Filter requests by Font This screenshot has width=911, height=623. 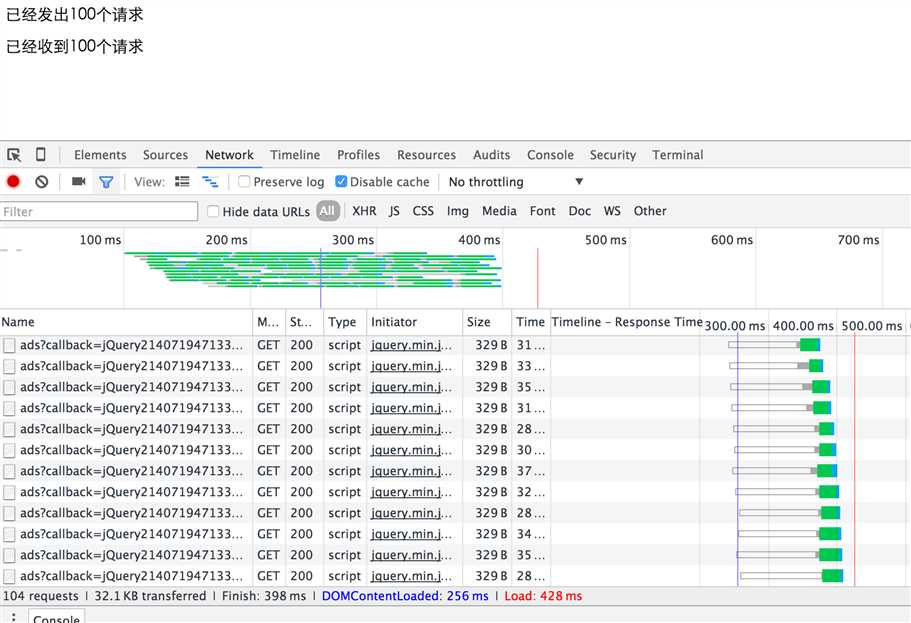543,211
